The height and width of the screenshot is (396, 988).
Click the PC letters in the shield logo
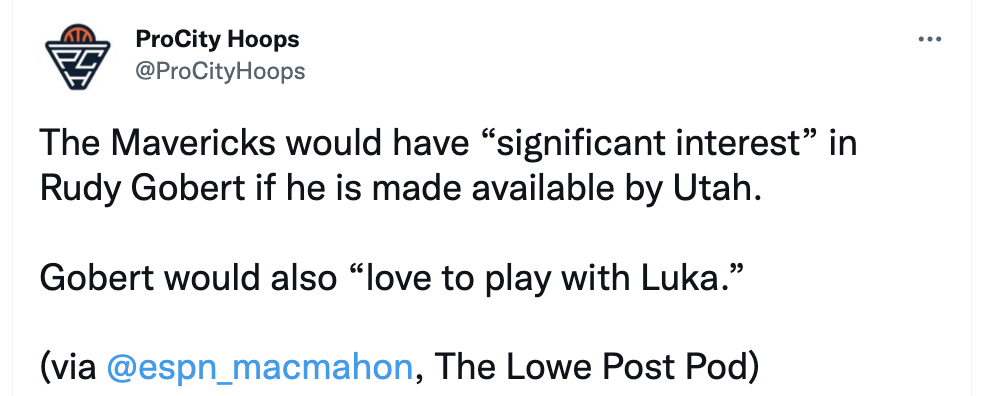pos(77,65)
